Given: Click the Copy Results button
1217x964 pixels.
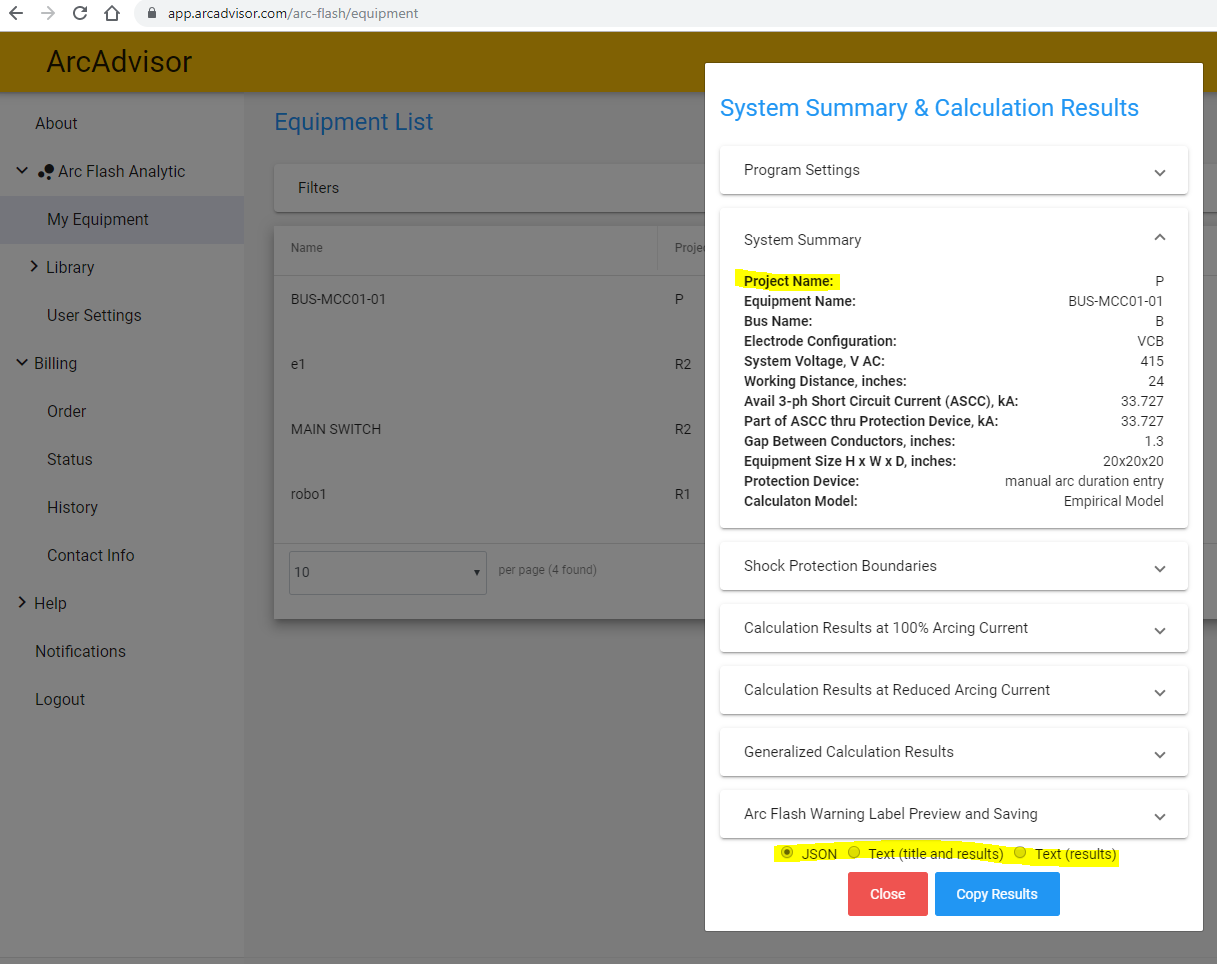Looking at the screenshot, I should click(997, 894).
